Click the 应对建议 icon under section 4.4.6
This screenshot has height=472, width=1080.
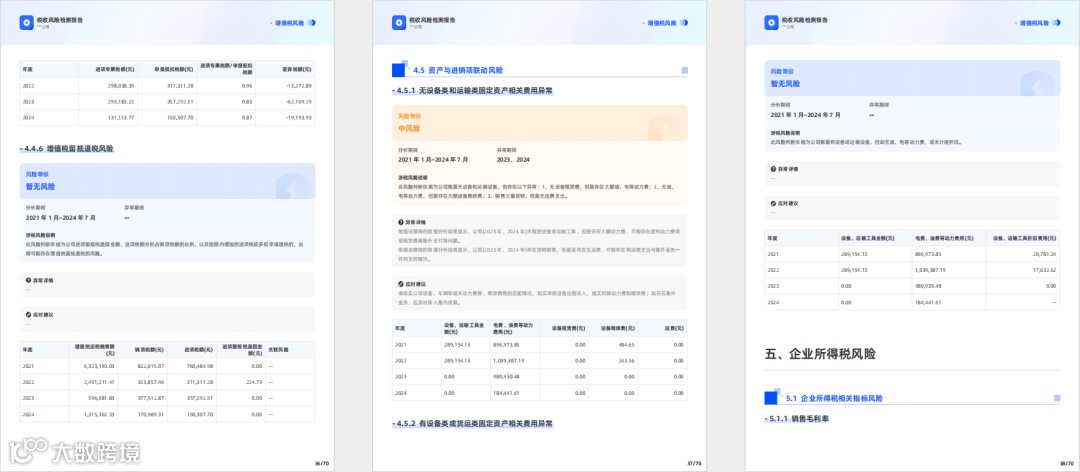28,314
